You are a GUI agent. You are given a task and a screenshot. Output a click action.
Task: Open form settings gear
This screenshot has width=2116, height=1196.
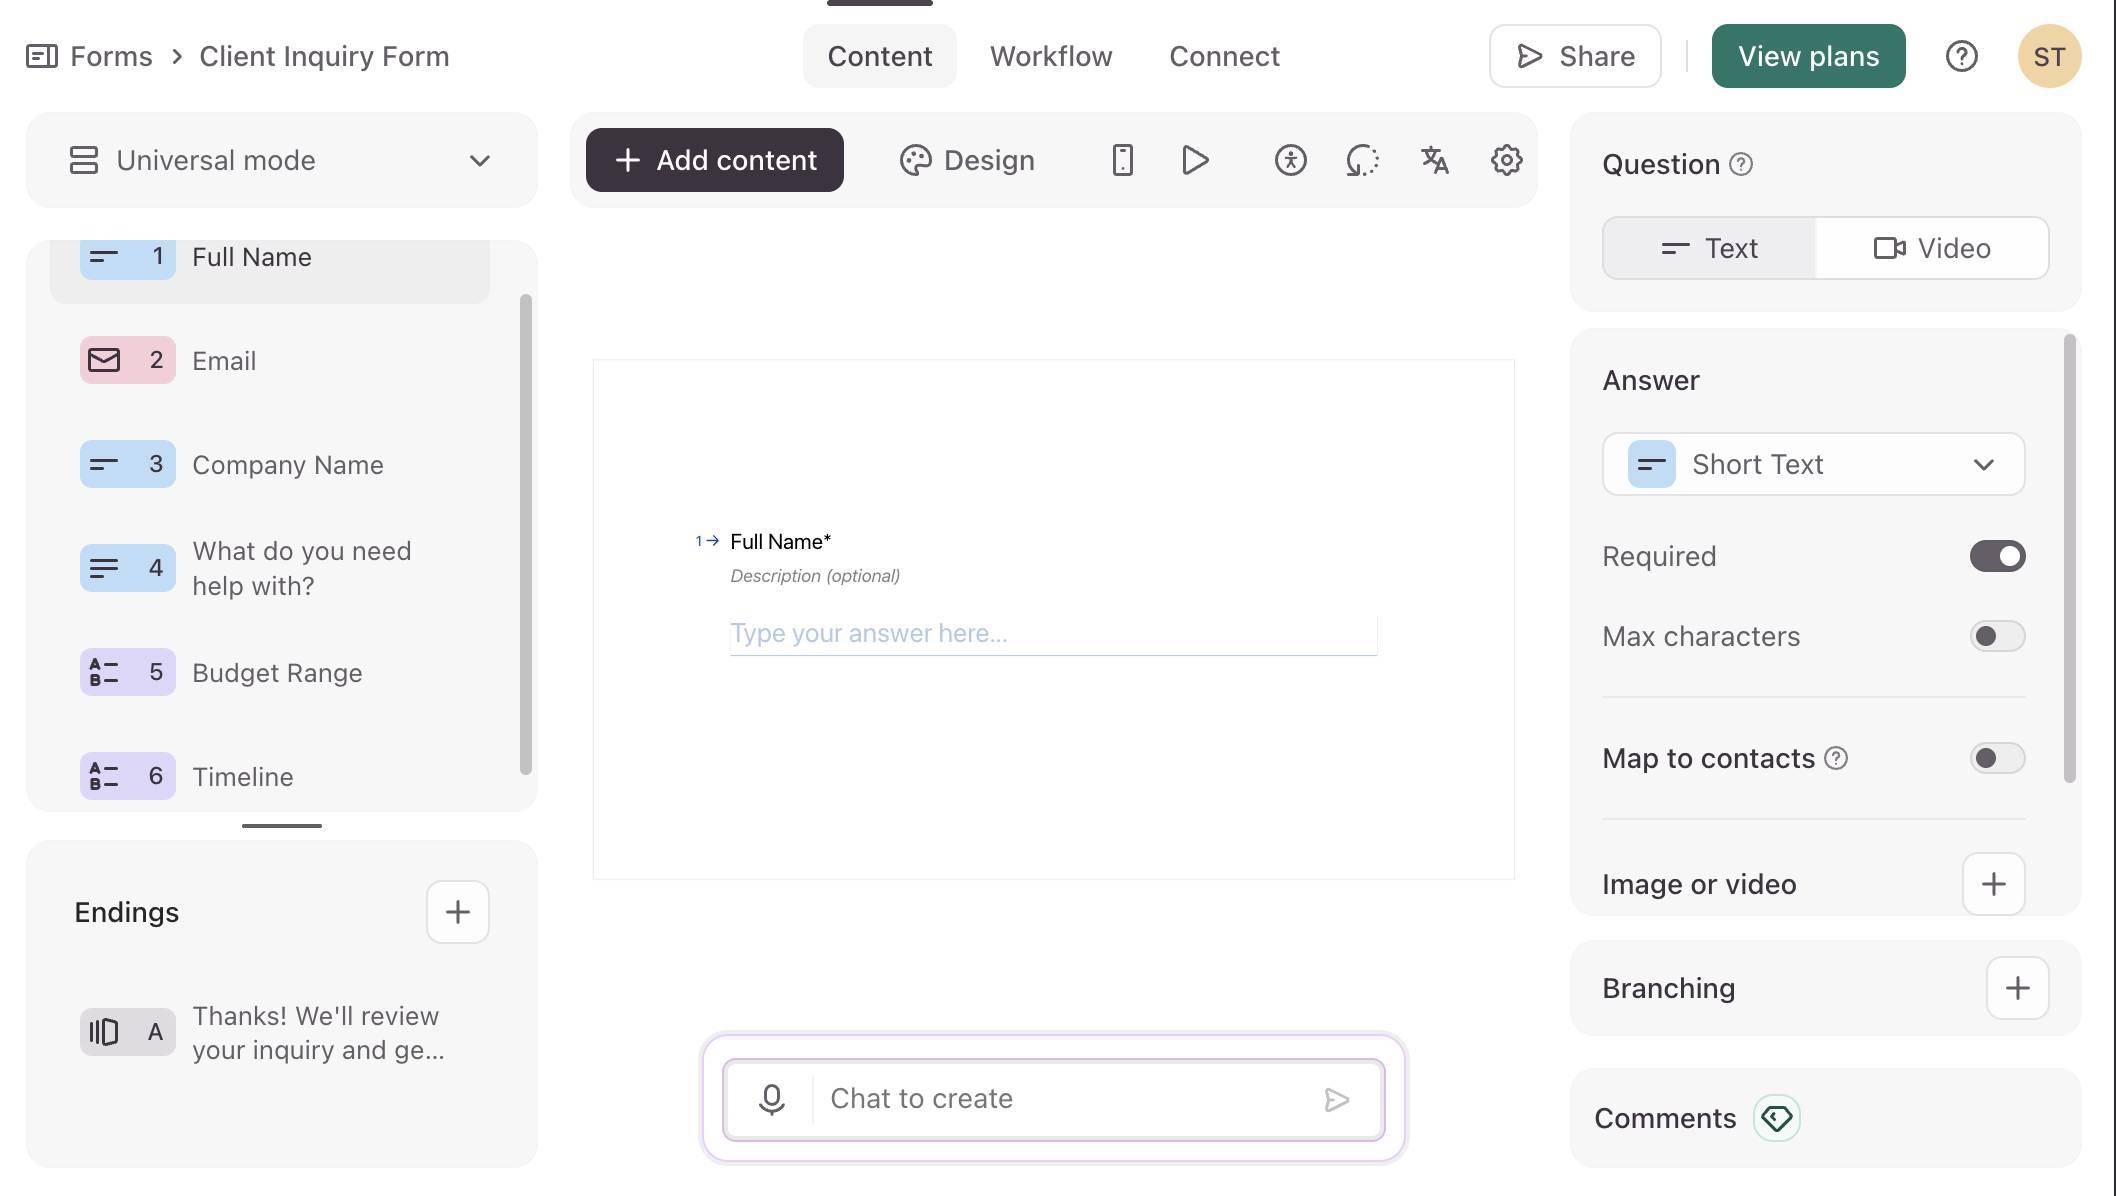tap(1504, 159)
